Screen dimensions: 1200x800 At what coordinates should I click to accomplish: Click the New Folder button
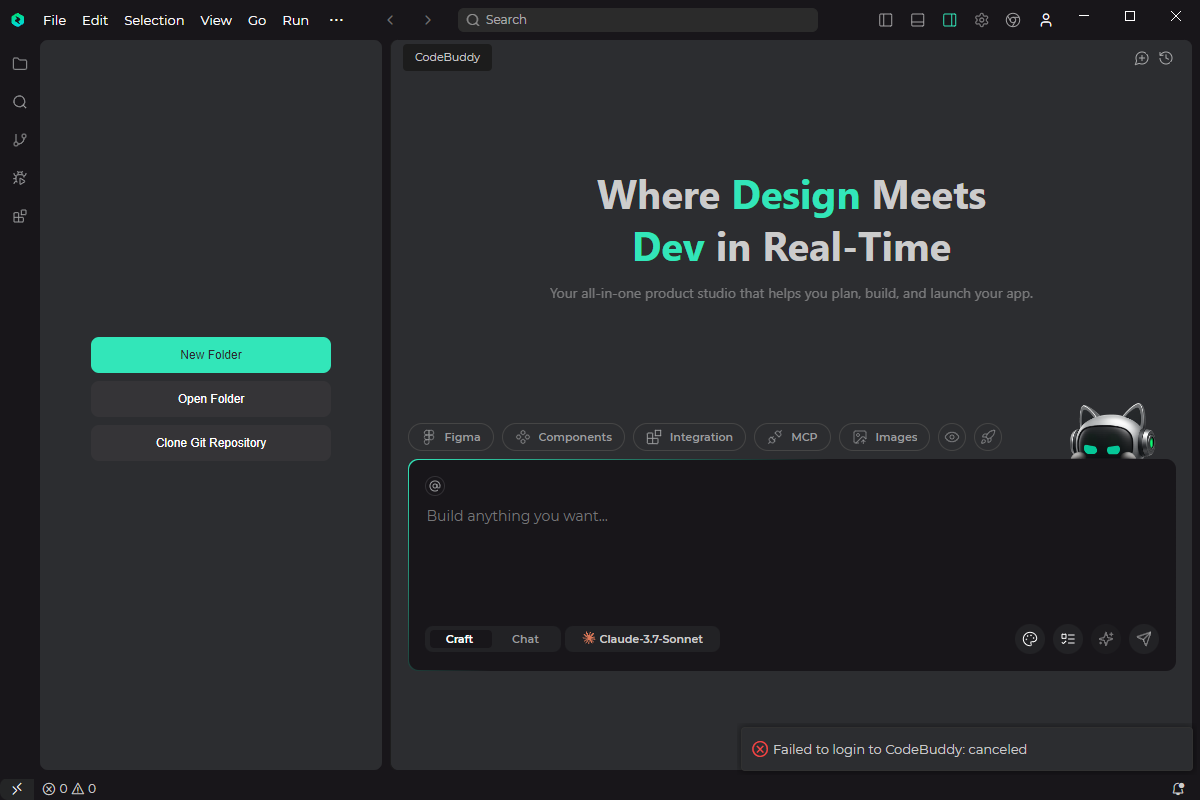[211, 355]
